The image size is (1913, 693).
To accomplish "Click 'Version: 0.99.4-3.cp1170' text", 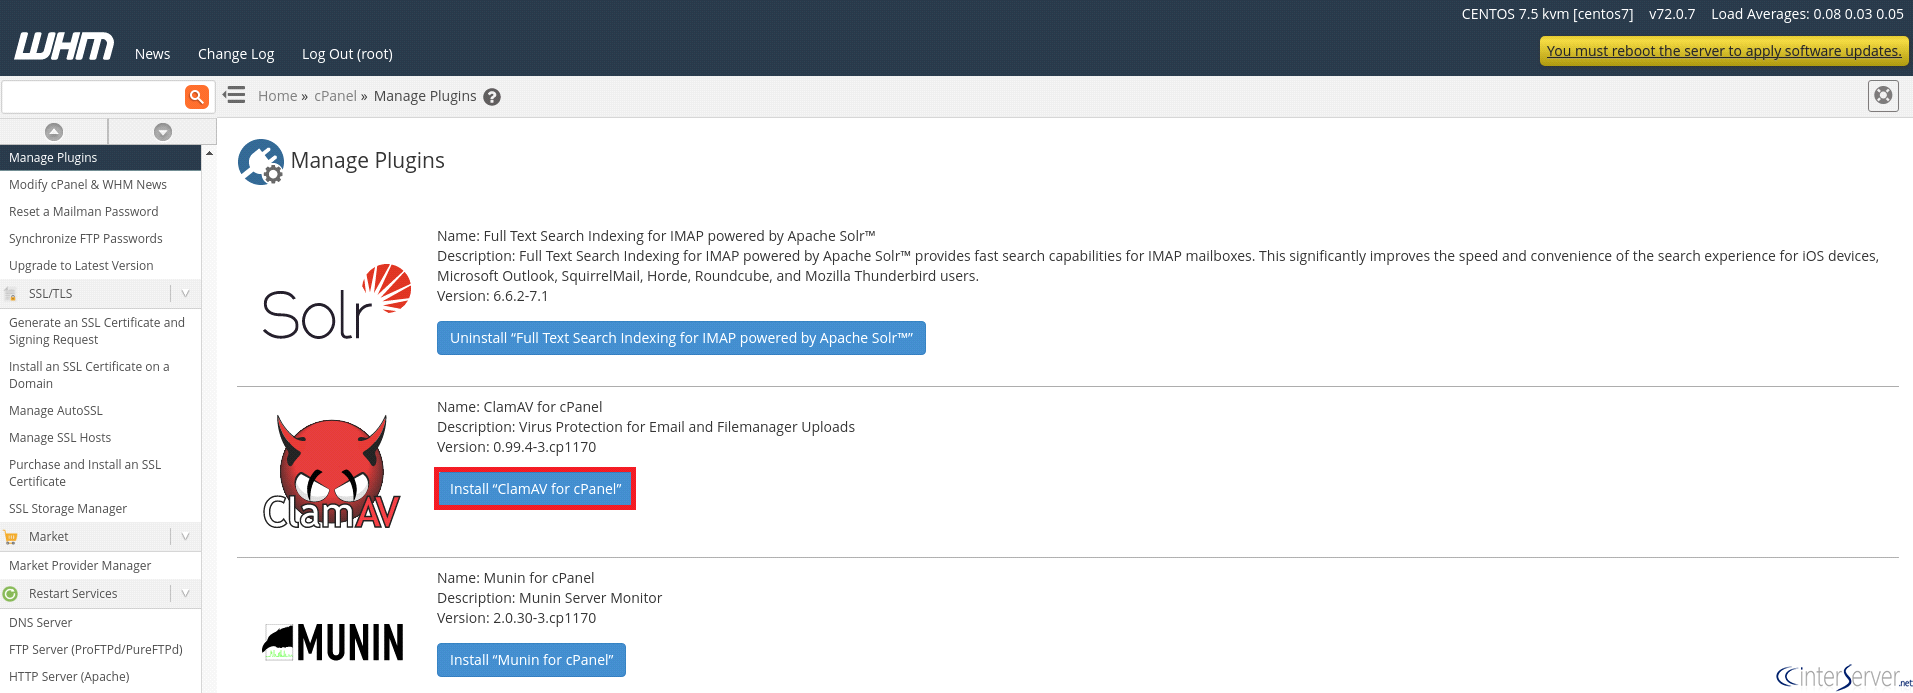I will (x=516, y=447).
